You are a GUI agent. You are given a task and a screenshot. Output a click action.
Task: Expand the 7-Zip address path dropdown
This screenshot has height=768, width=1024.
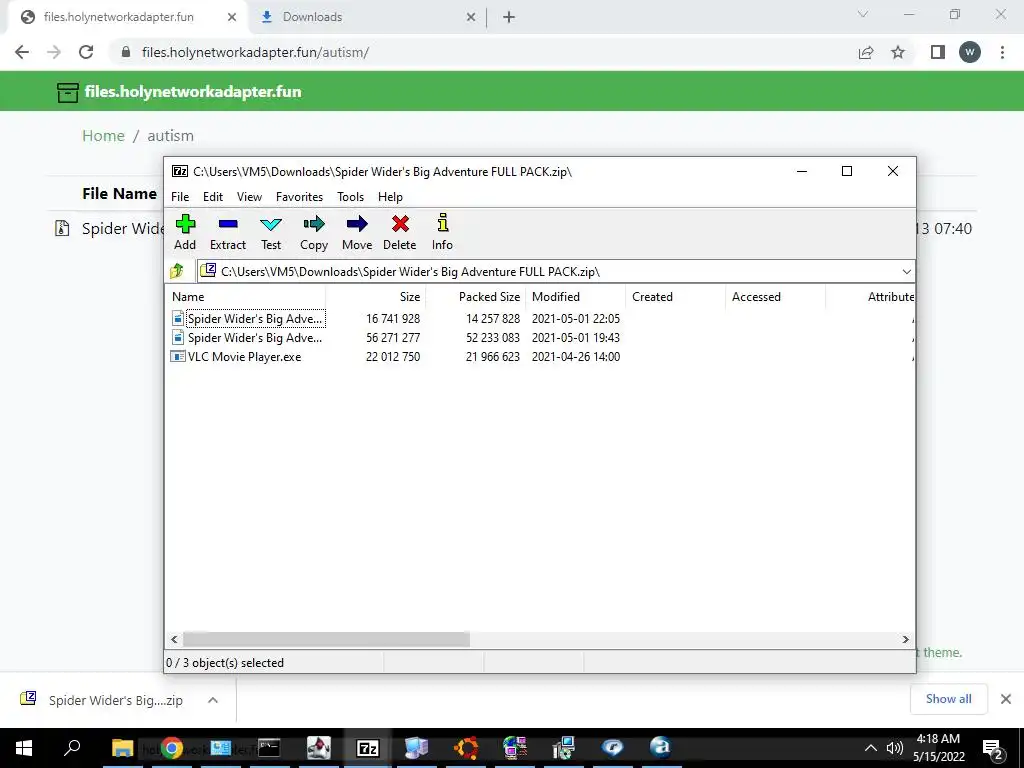point(906,272)
